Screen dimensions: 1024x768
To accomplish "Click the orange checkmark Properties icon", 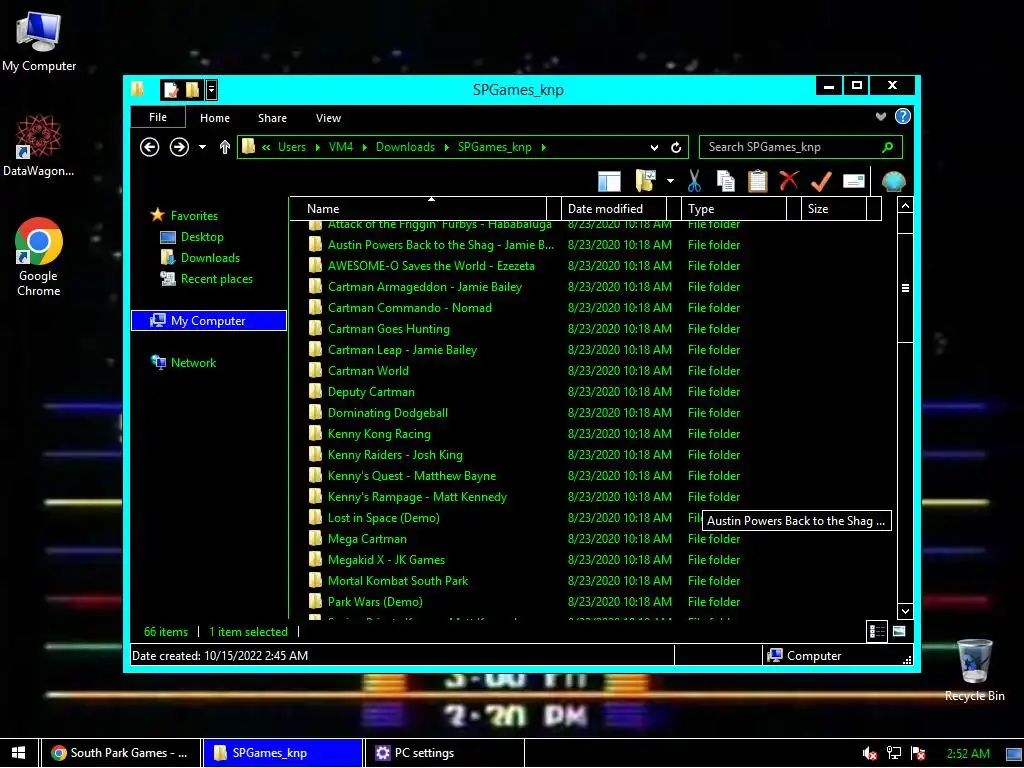I will pyautogui.click(x=821, y=181).
